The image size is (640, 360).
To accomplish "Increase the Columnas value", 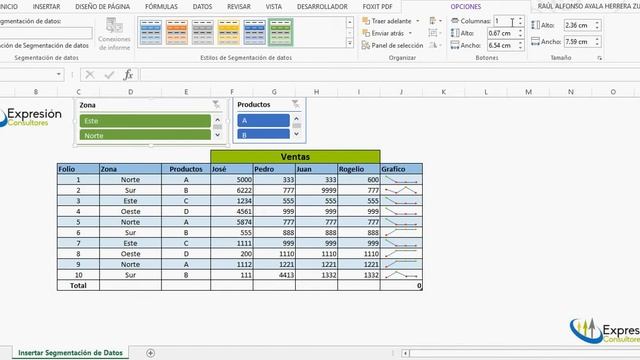I will click(520, 18).
